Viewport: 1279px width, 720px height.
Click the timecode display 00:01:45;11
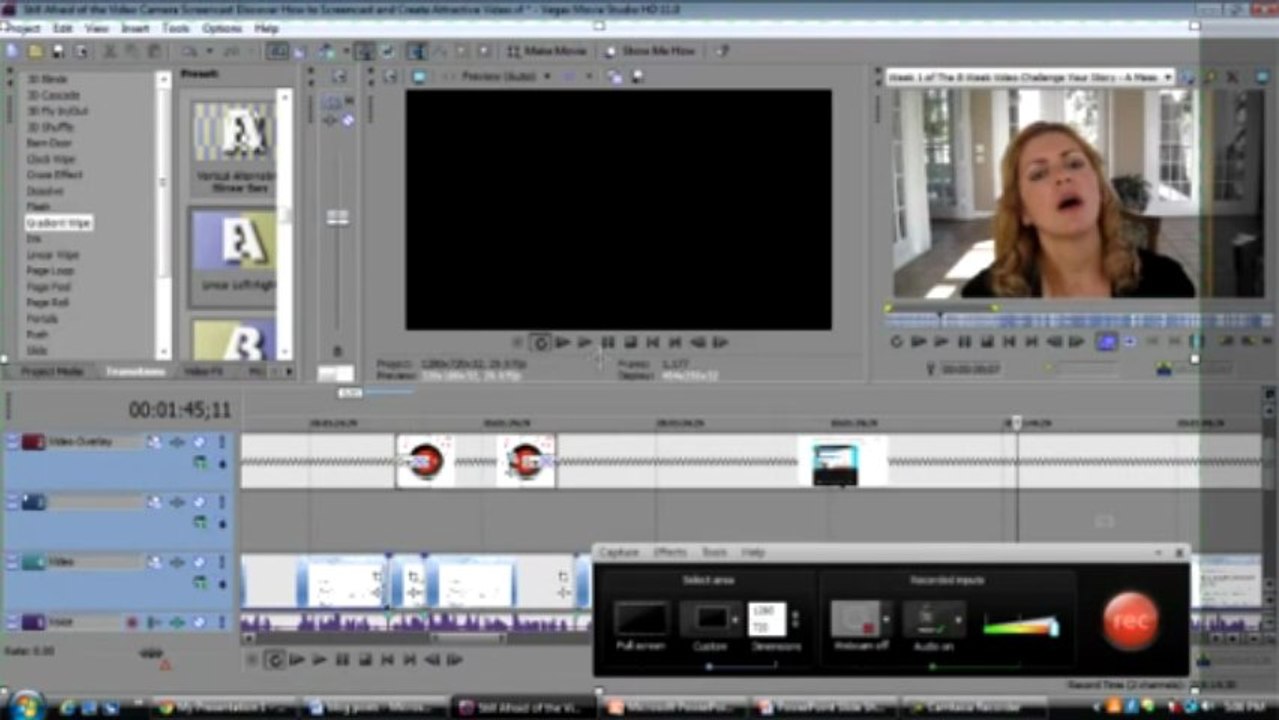180,410
